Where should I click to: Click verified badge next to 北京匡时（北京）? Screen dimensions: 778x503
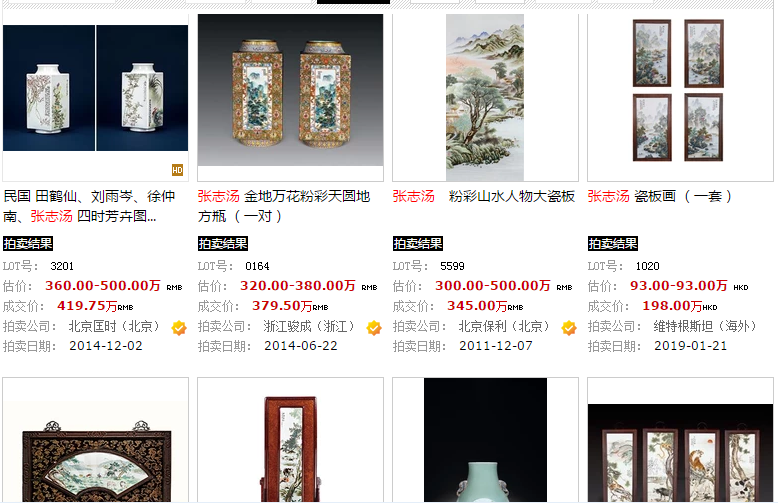179,327
